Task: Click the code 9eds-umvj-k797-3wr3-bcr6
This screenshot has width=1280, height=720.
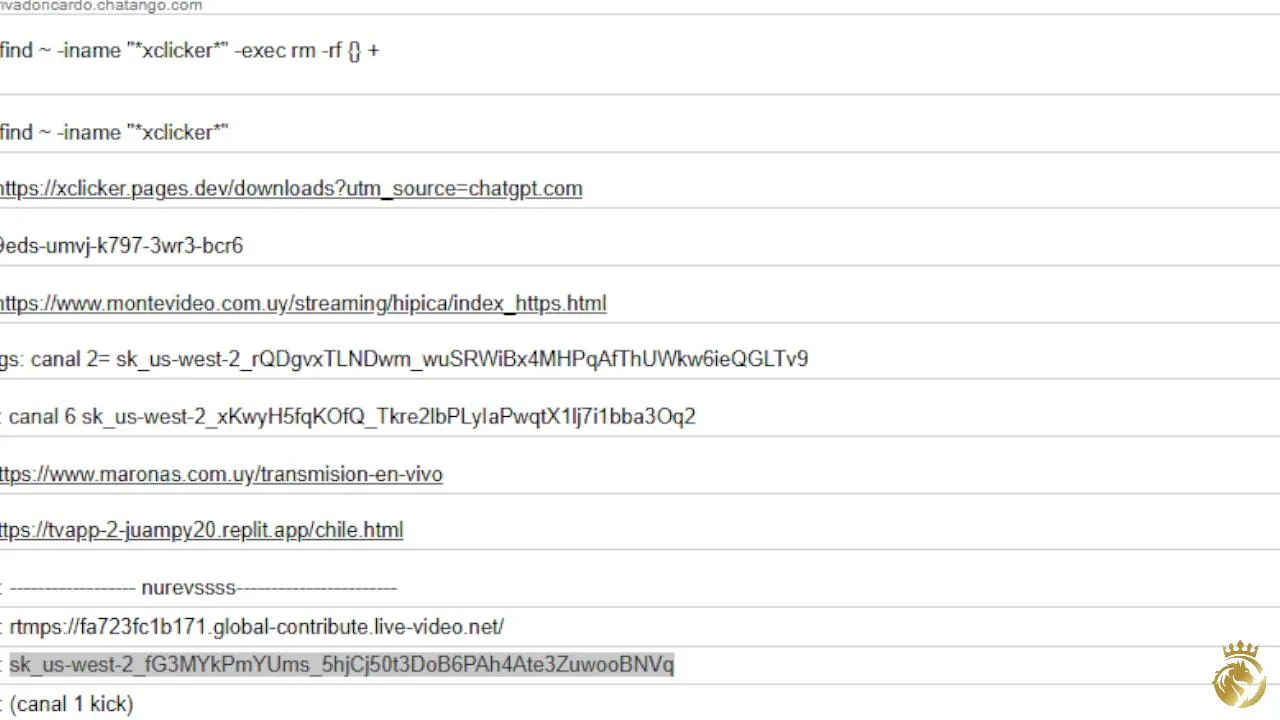Action: tap(121, 246)
